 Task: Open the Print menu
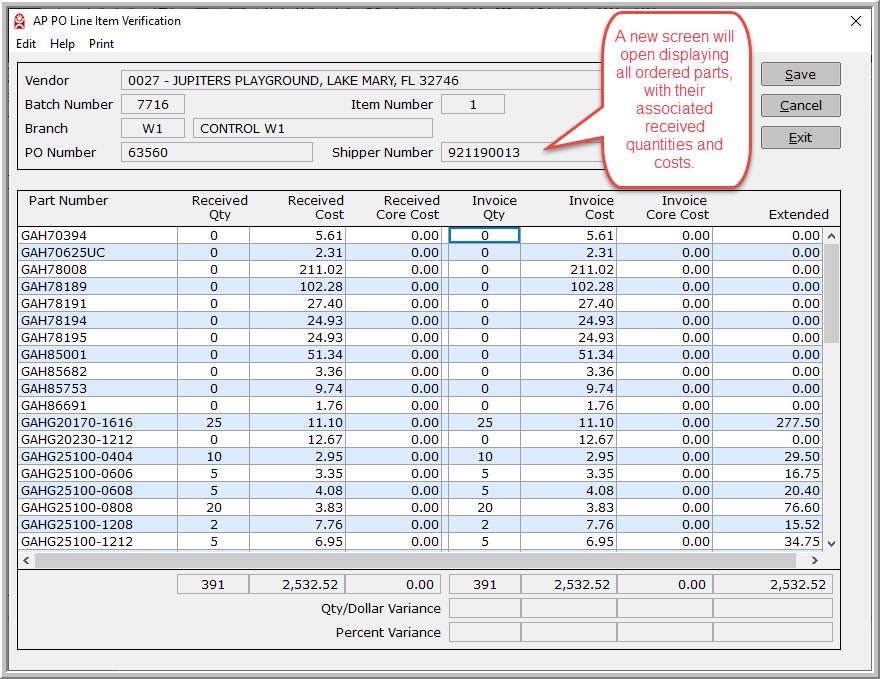point(101,44)
